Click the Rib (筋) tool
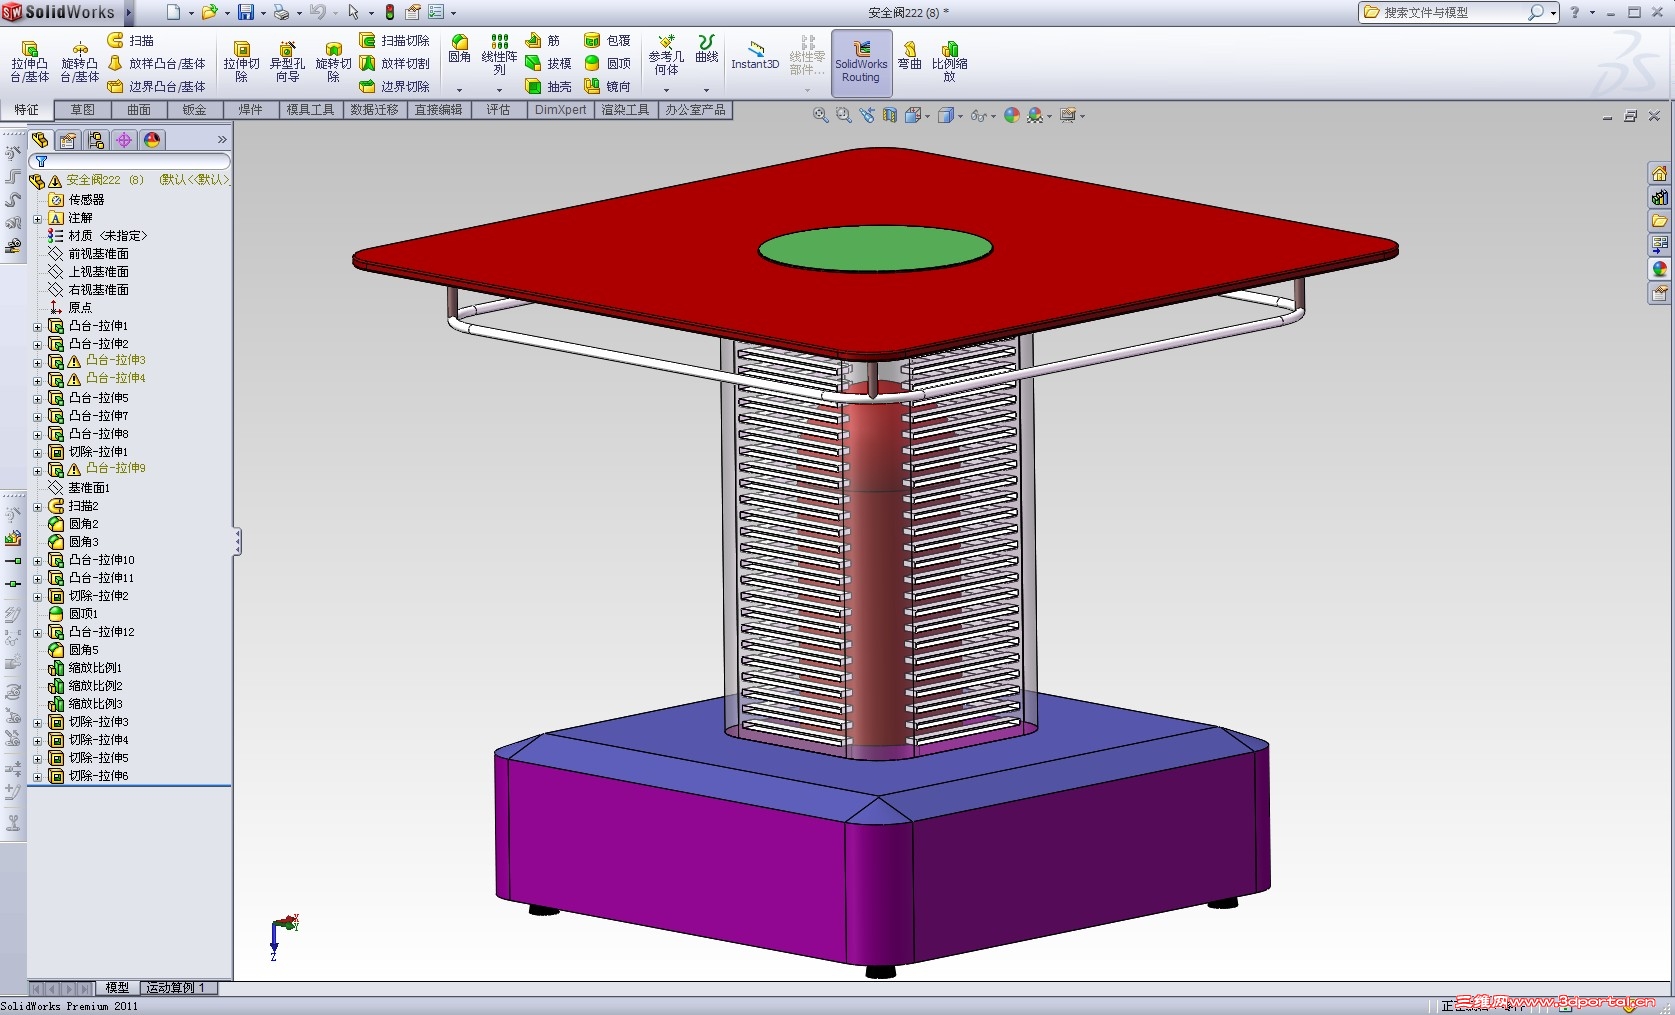 click(x=542, y=40)
